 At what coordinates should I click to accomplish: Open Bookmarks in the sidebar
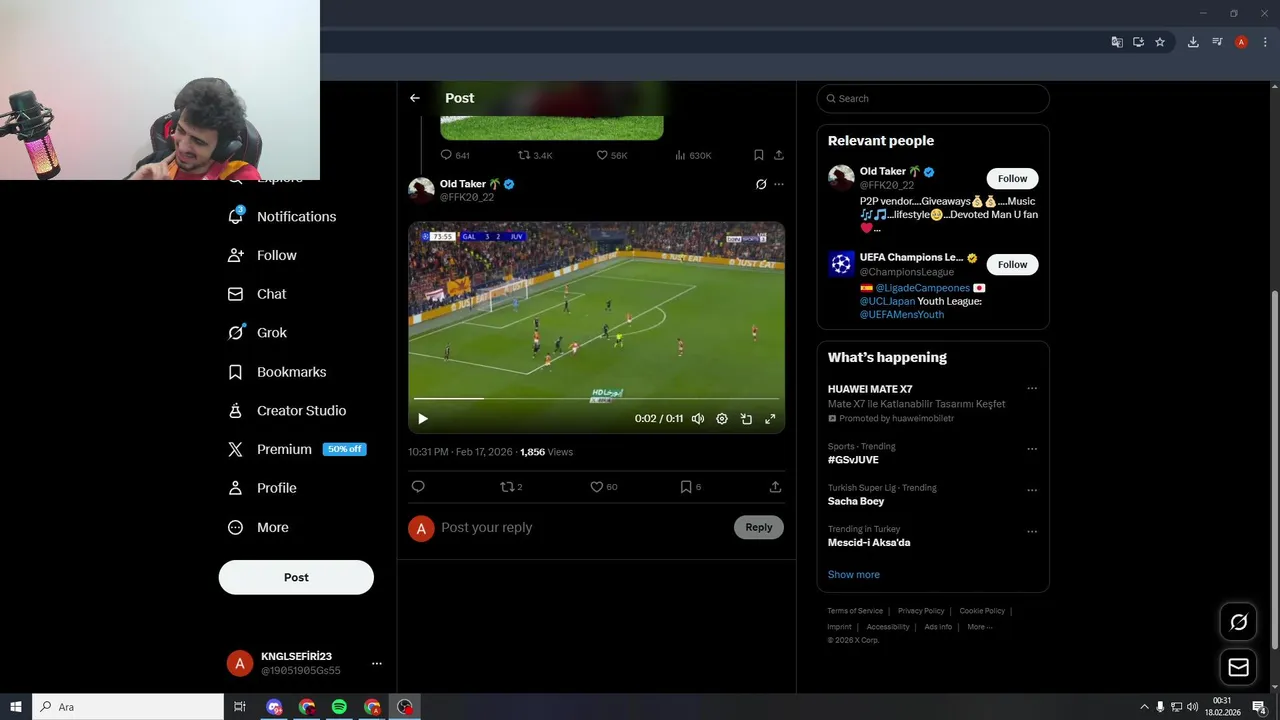pyautogui.click(x=277, y=372)
